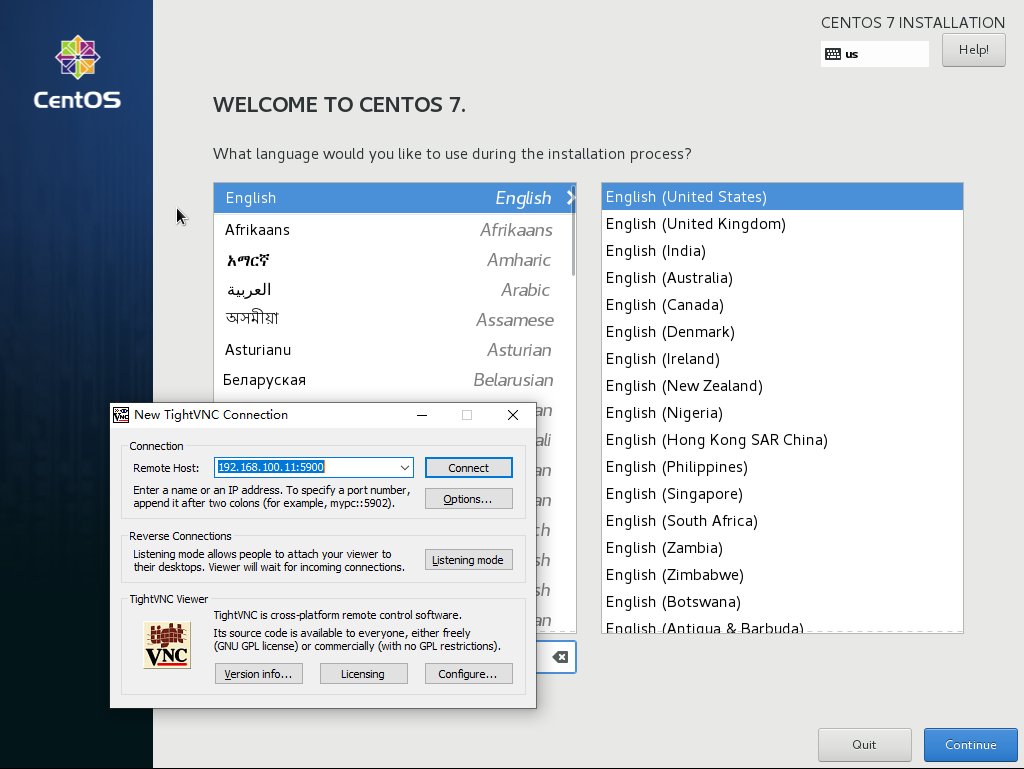Viewport: 1024px width, 769px height.
Task: Select English (Nigeria) locale
Action: [x=782, y=413]
